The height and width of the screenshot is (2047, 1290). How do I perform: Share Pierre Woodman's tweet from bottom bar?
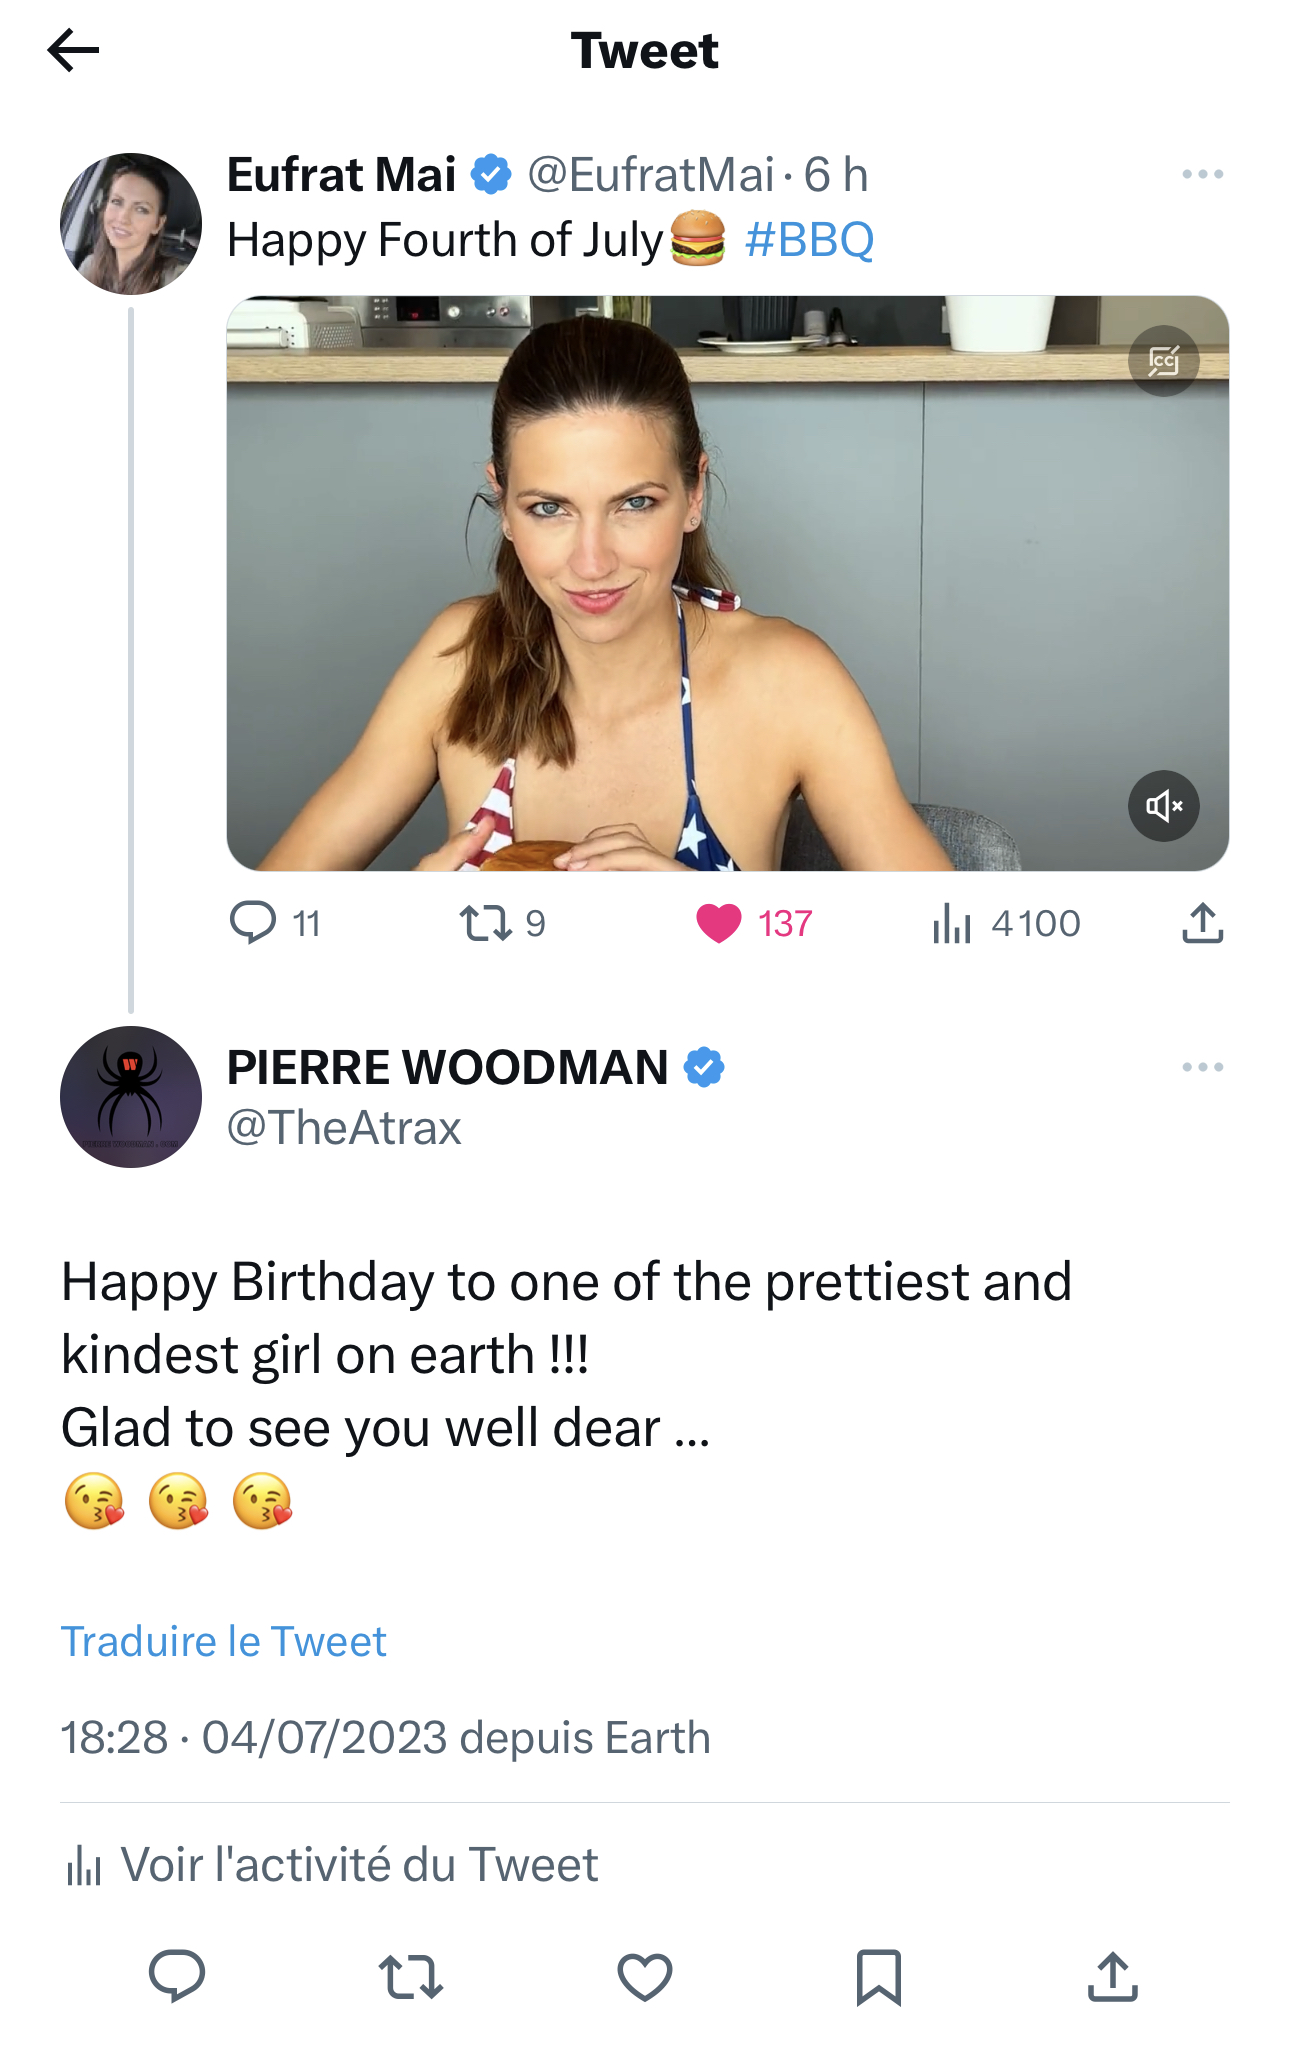pyautogui.click(x=1113, y=1977)
